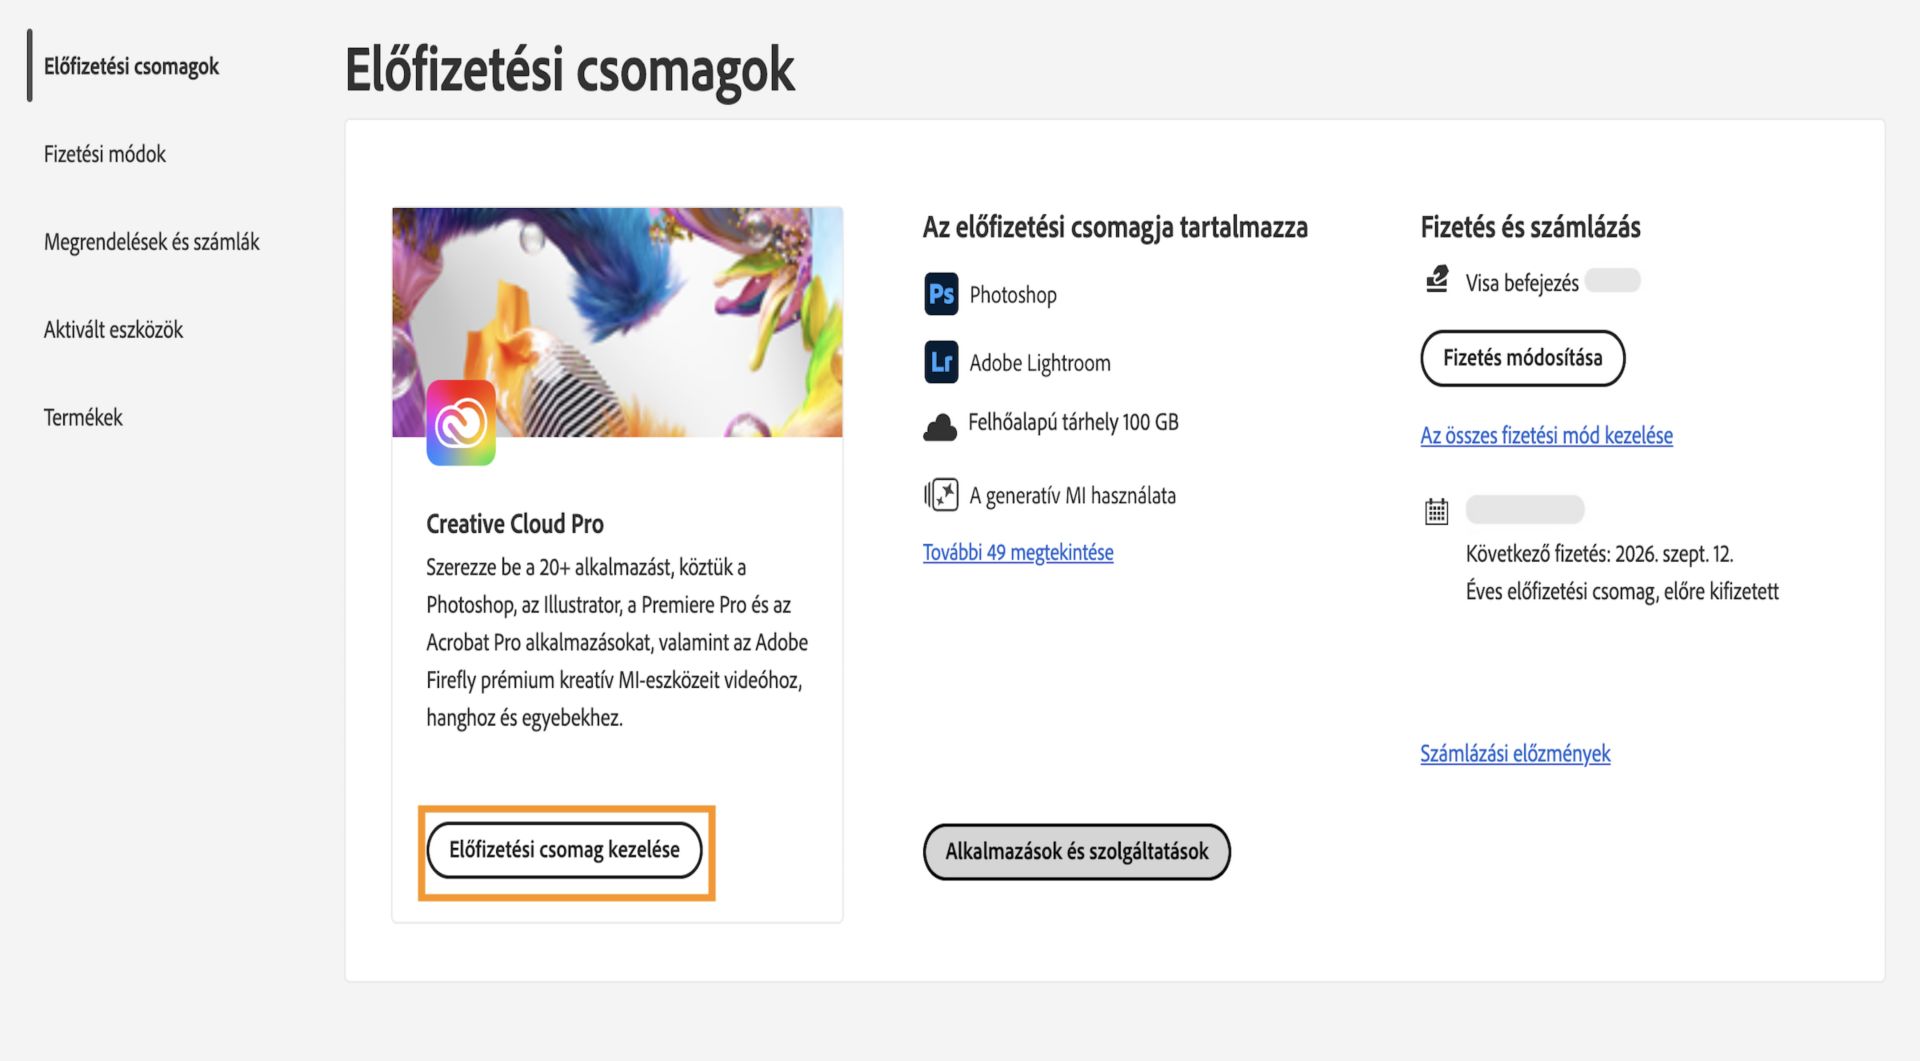This screenshot has height=1061, width=1920.
Task: Open the Termékek section
Action: coord(82,417)
